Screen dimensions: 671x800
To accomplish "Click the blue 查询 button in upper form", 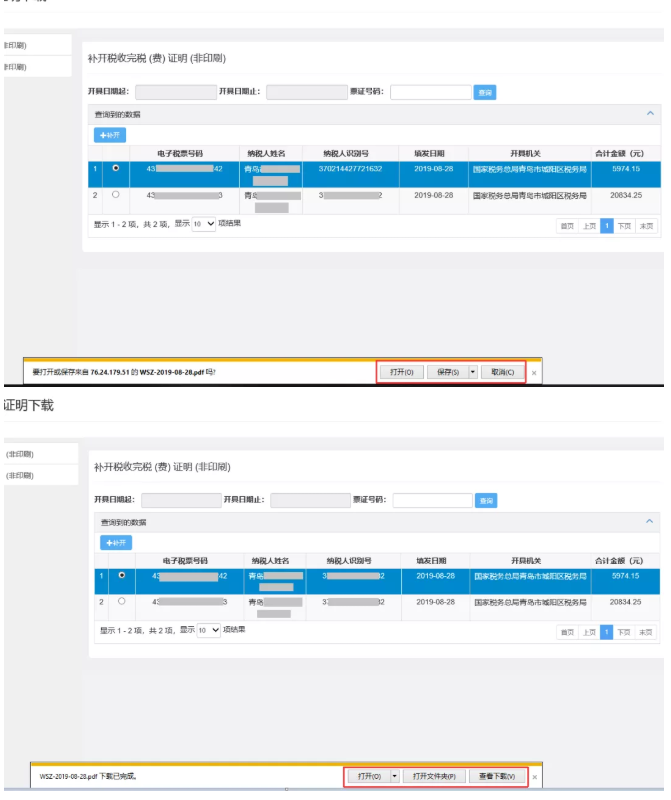I will [485, 92].
